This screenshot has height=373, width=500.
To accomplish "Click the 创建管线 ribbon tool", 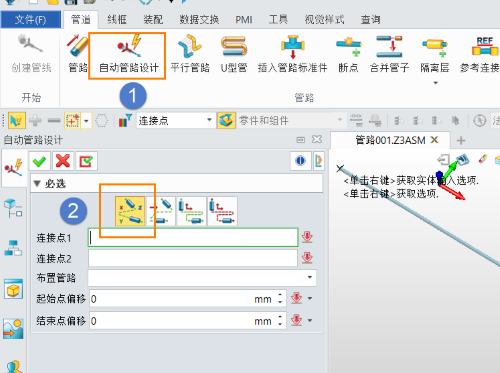I will pyautogui.click(x=31, y=53).
